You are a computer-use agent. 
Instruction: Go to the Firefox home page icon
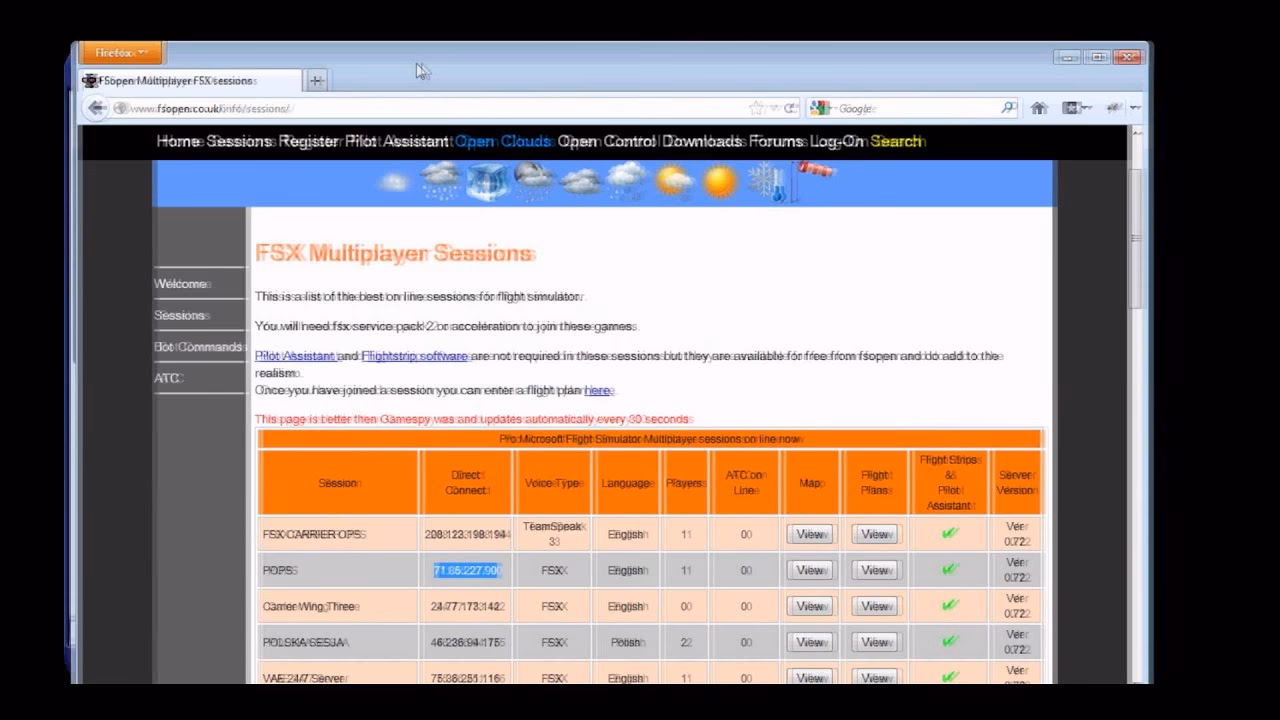coord(1039,108)
